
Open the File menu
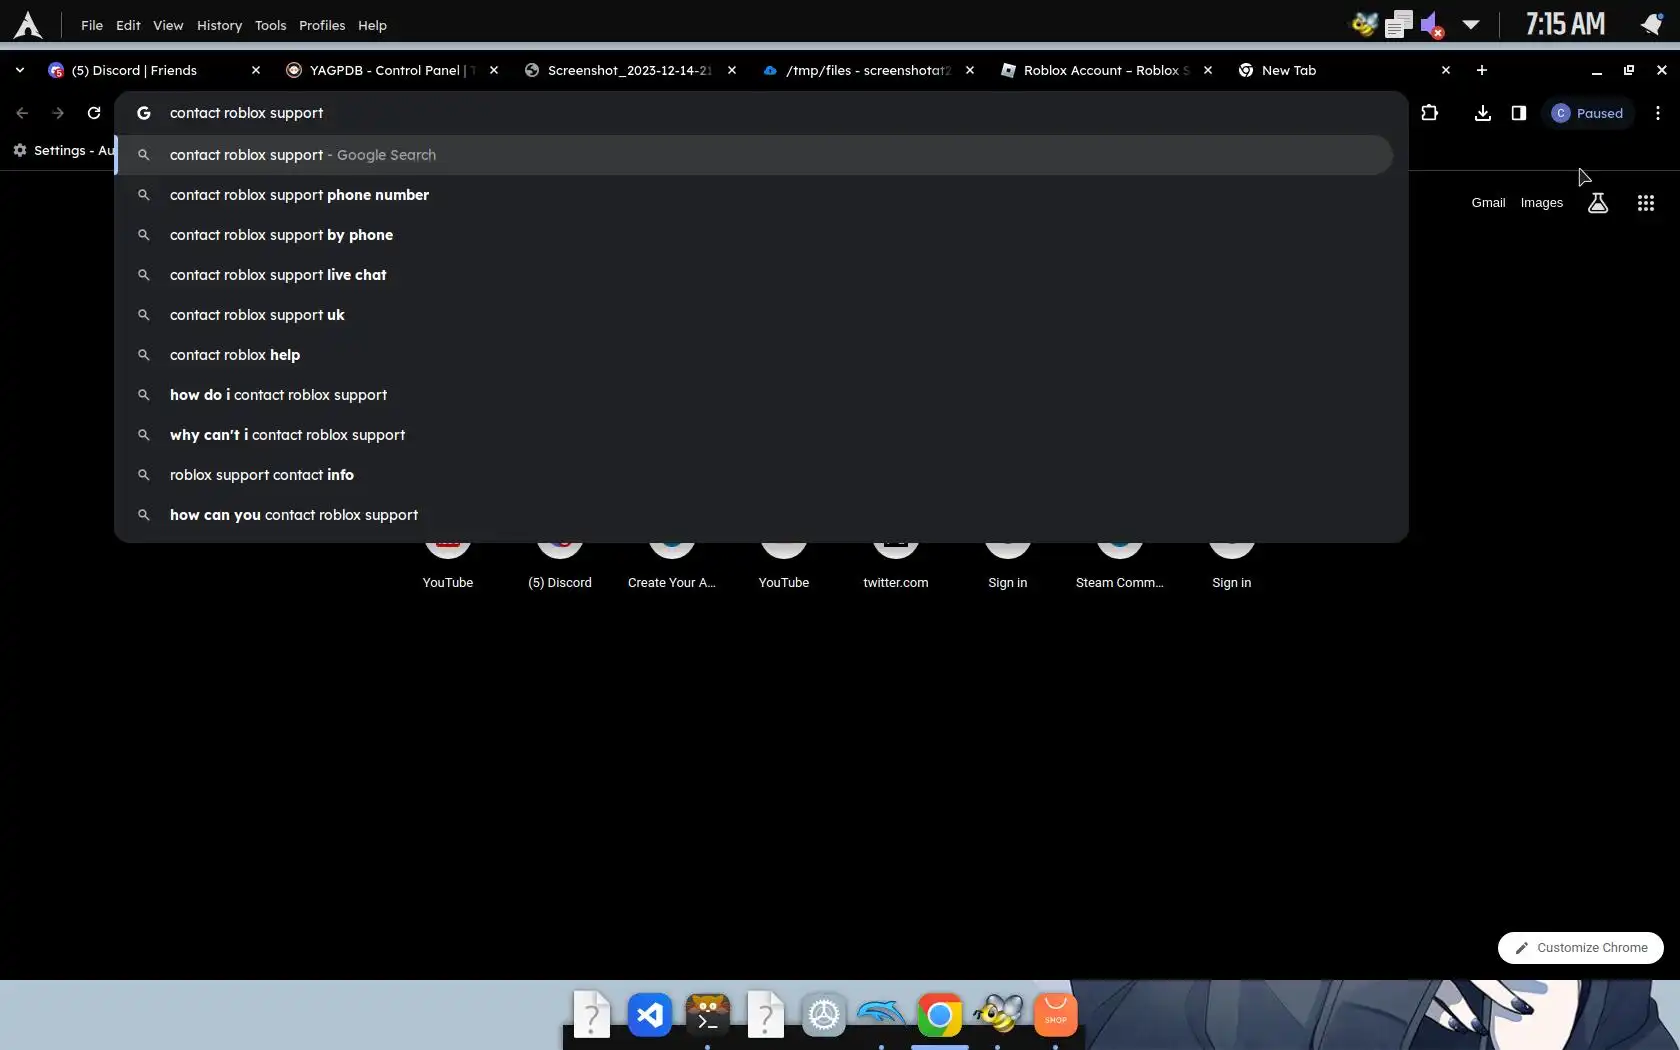(92, 25)
